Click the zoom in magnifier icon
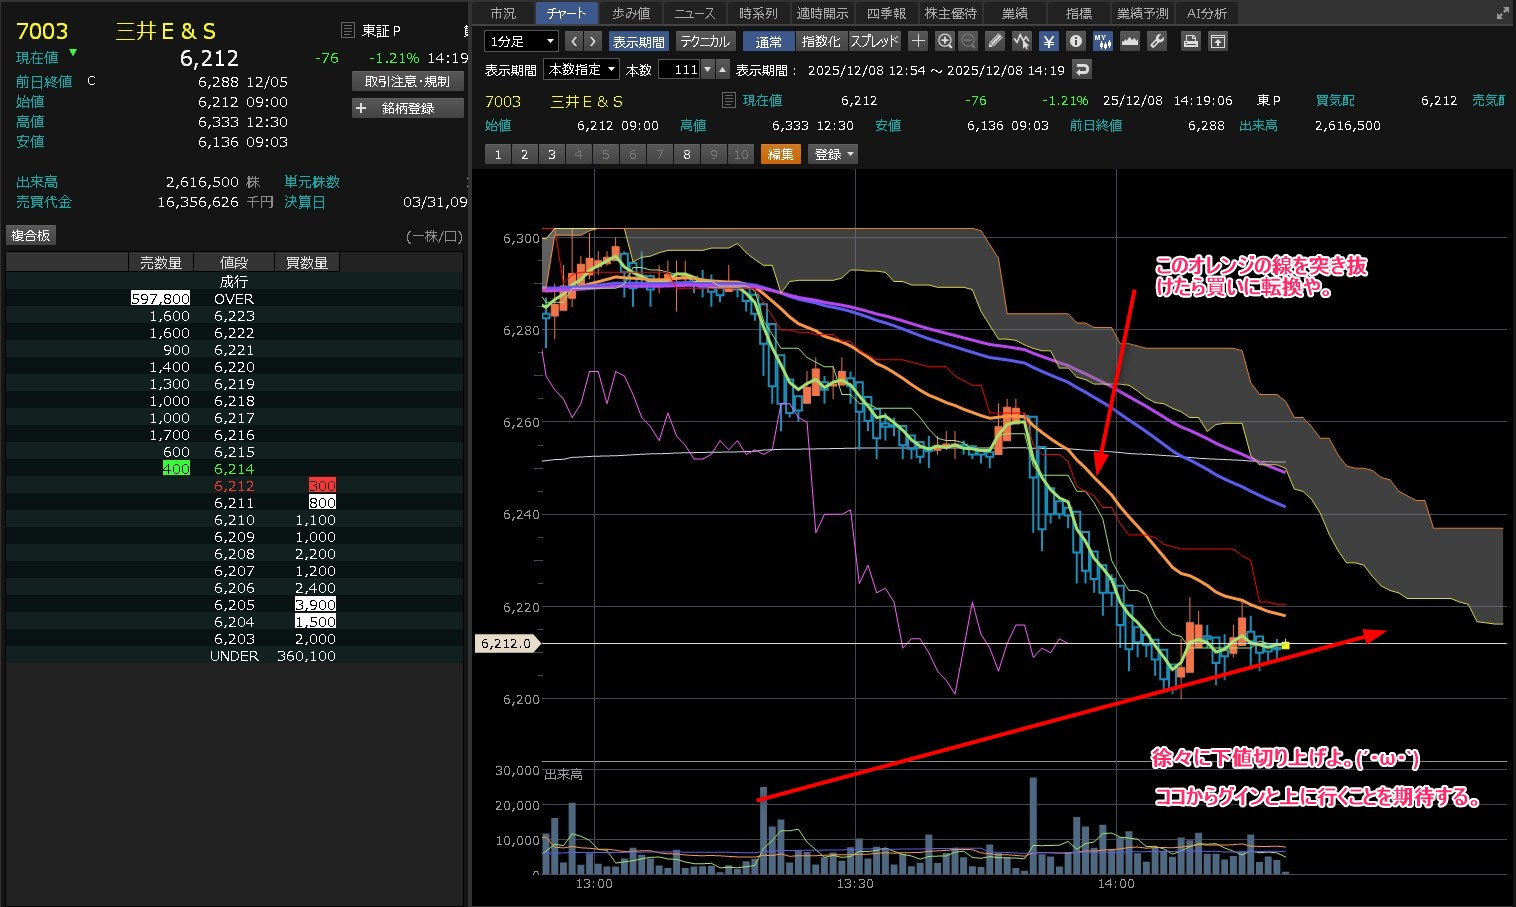Screen dimensions: 1516x907 (945, 41)
